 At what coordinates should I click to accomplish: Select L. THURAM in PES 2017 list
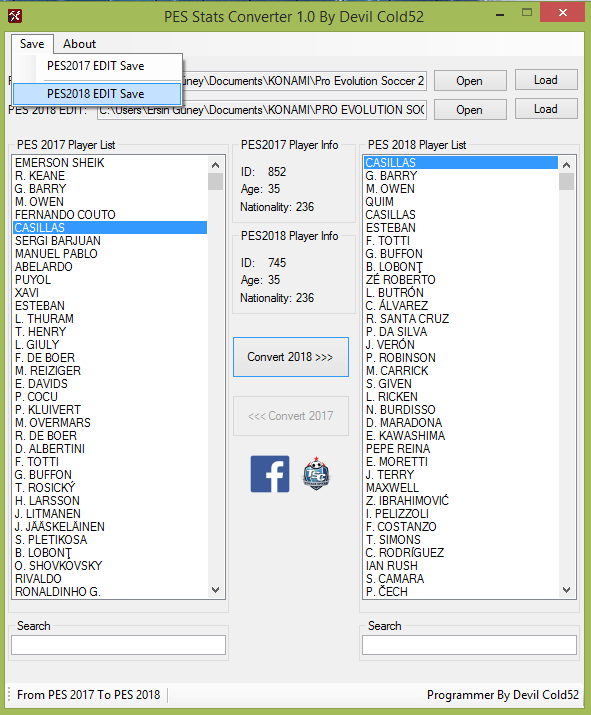point(110,319)
